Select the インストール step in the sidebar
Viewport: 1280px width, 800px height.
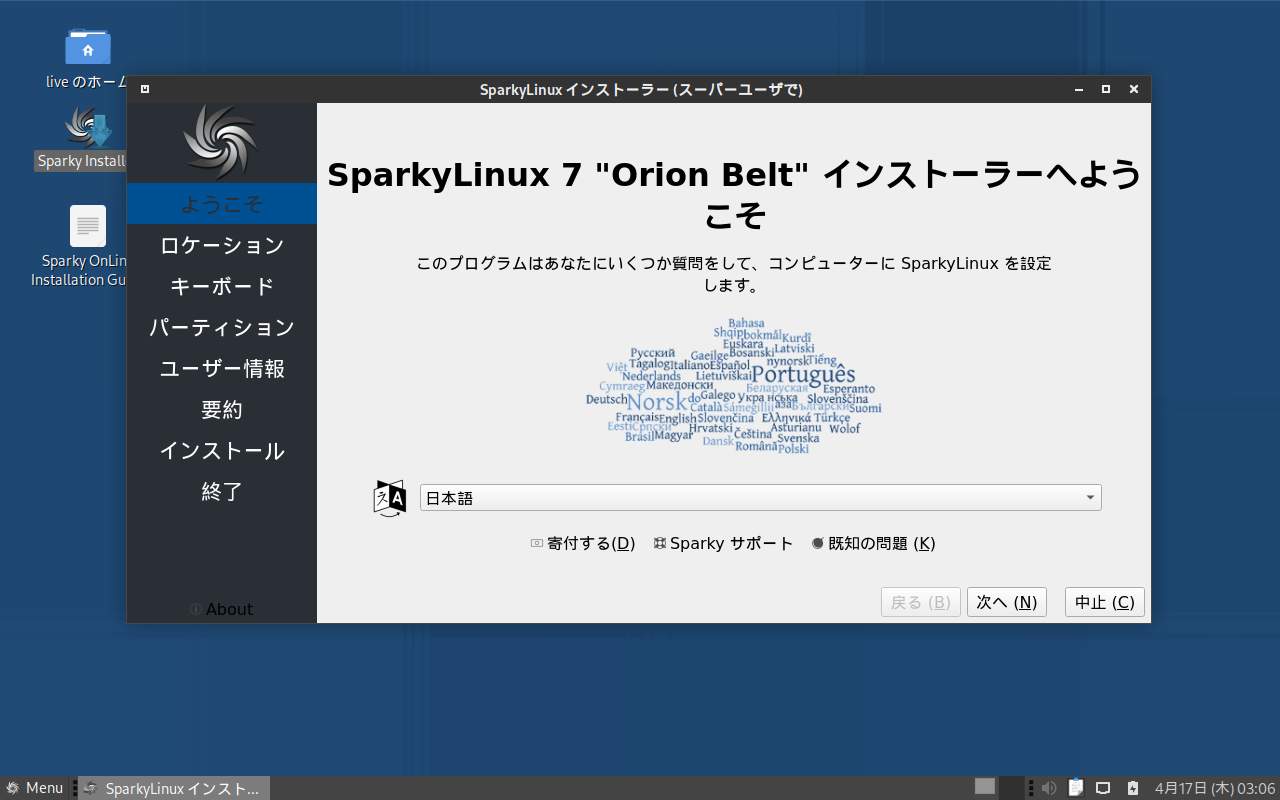pyautogui.click(x=222, y=450)
